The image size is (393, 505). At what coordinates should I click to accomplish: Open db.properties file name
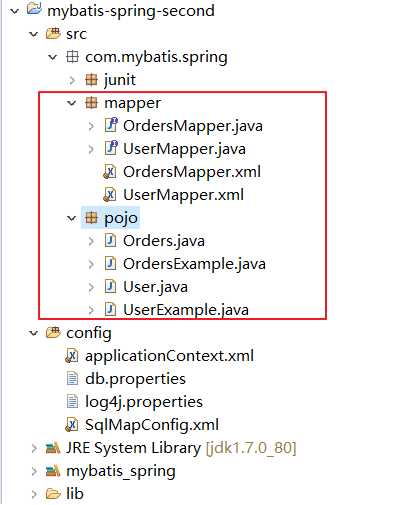pos(135,380)
